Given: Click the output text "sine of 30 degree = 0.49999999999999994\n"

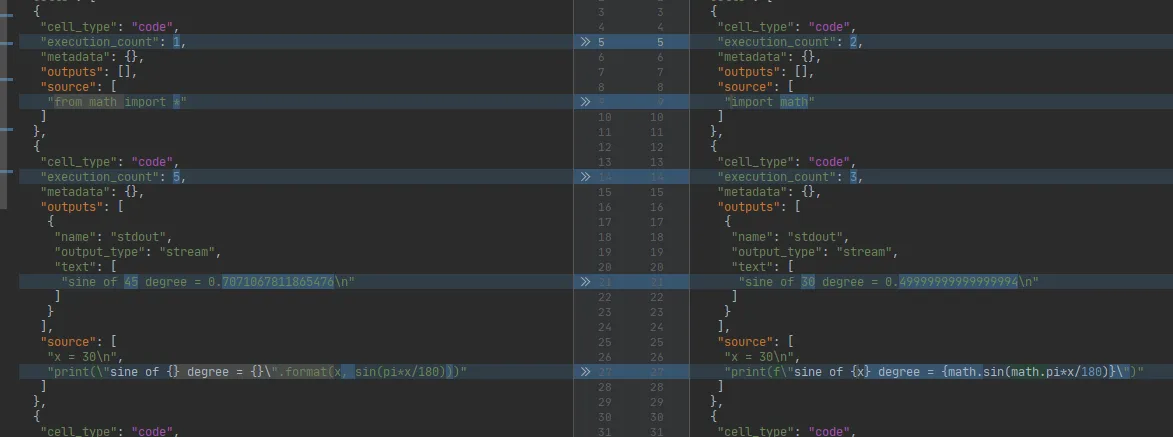Looking at the screenshot, I should tap(889, 281).
